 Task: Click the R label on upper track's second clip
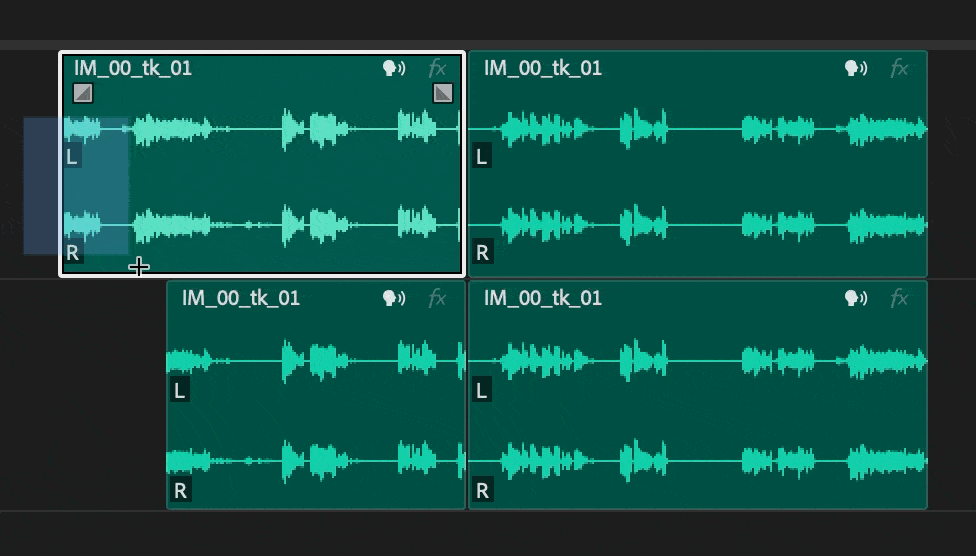click(x=482, y=252)
